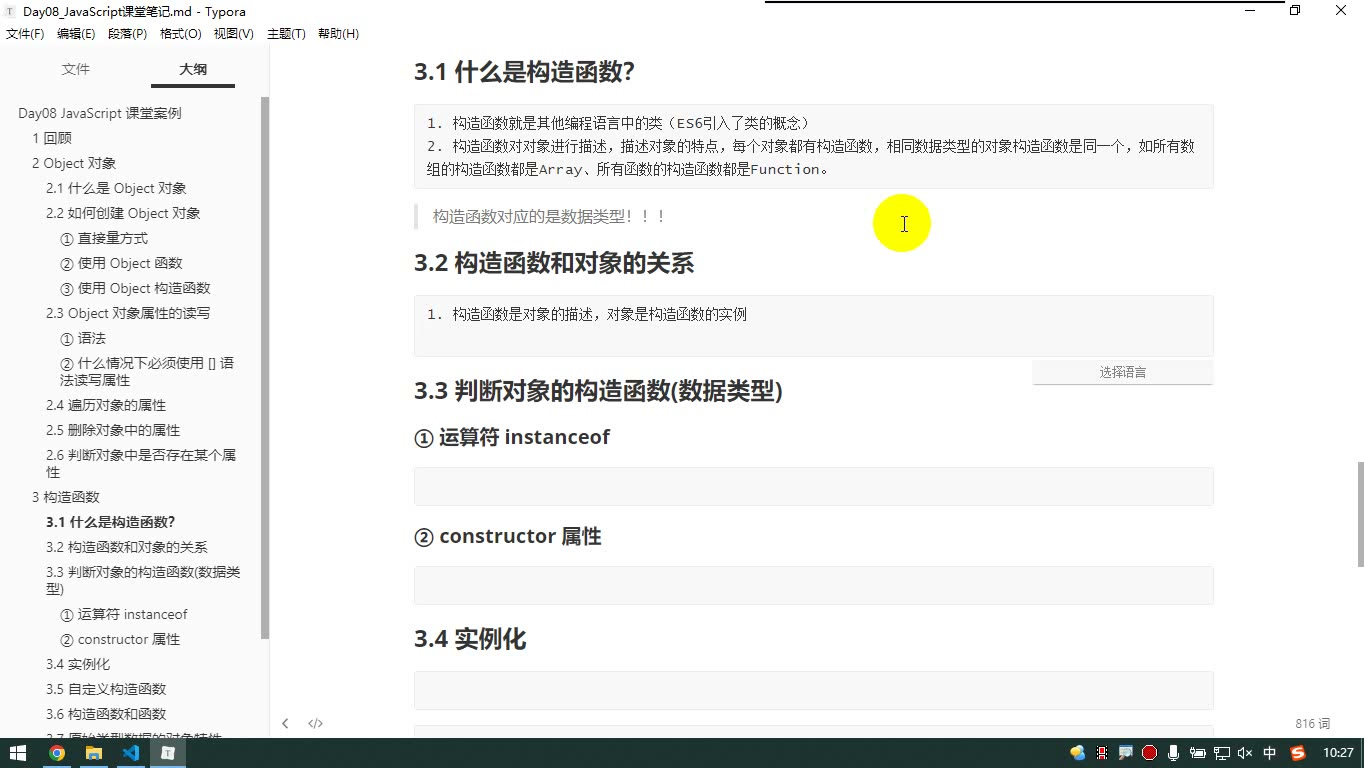The height and width of the screenshot is (768, 1364).
Task: Hide the sidebar with the left chevron
Action: click(x=285, y=723)
